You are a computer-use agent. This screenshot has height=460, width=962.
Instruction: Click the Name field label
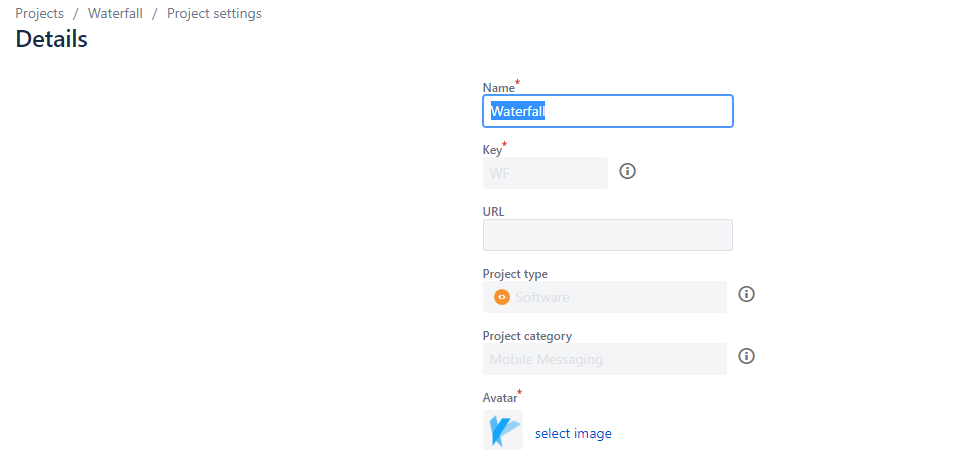[x=499, y=88]
